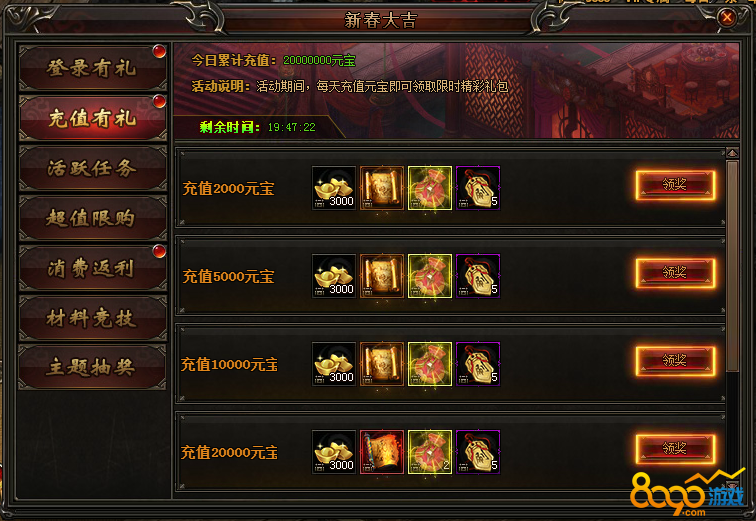Click gold ingot icon in 充值2000元宝 row
Screen dimensions: 756x521
(x=334, y=188)
